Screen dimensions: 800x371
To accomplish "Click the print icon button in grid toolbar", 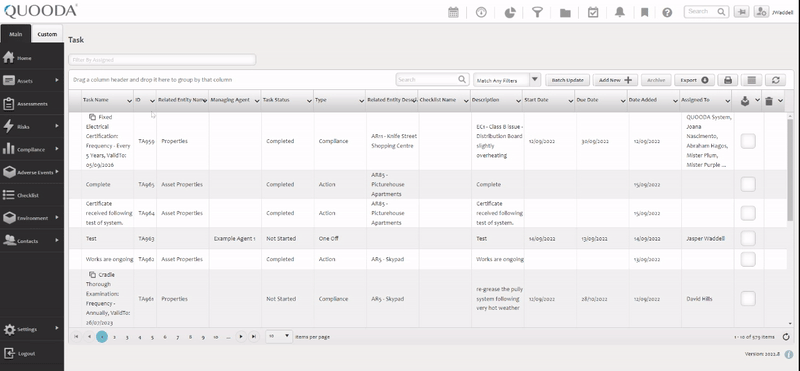I will click(728, 80).
